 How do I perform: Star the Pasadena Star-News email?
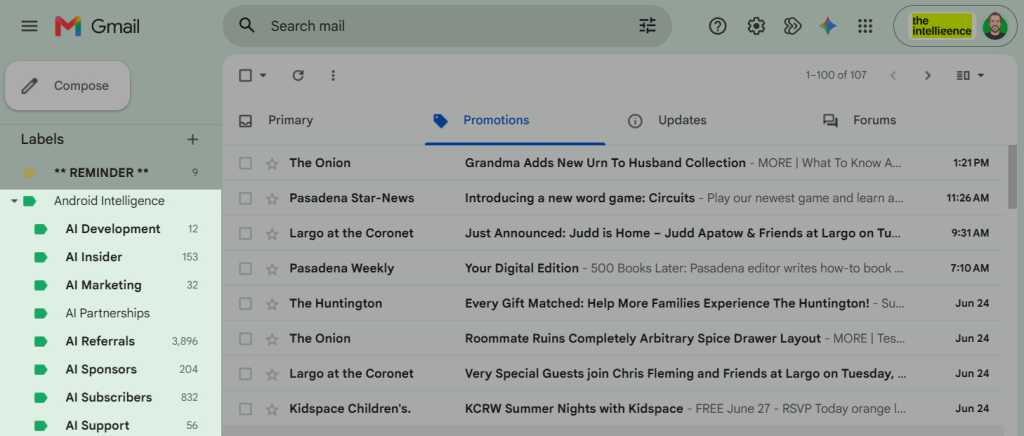[272, 198]
